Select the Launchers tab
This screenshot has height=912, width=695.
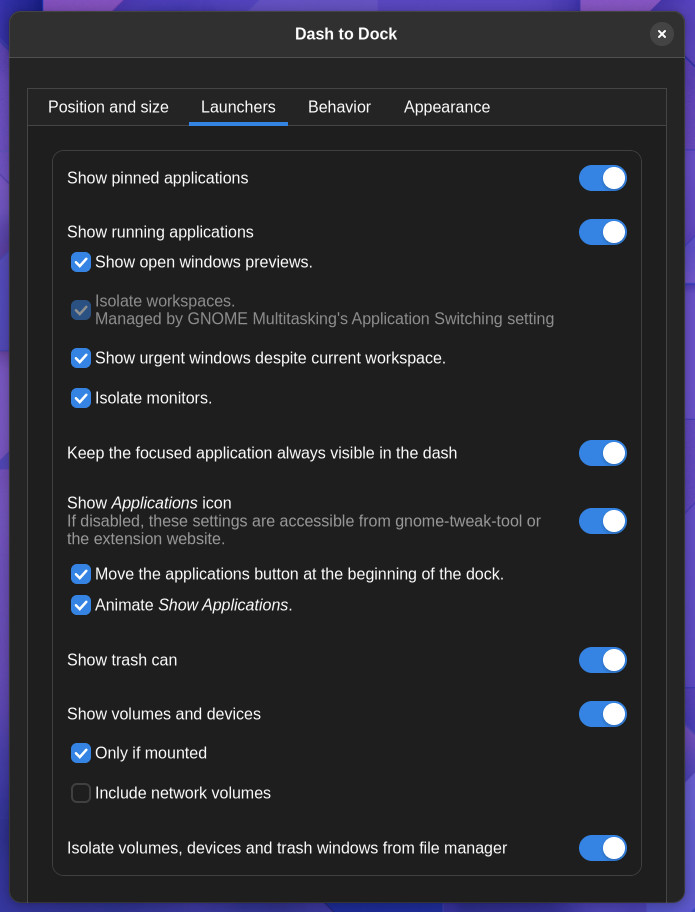(x=238, y=107)
